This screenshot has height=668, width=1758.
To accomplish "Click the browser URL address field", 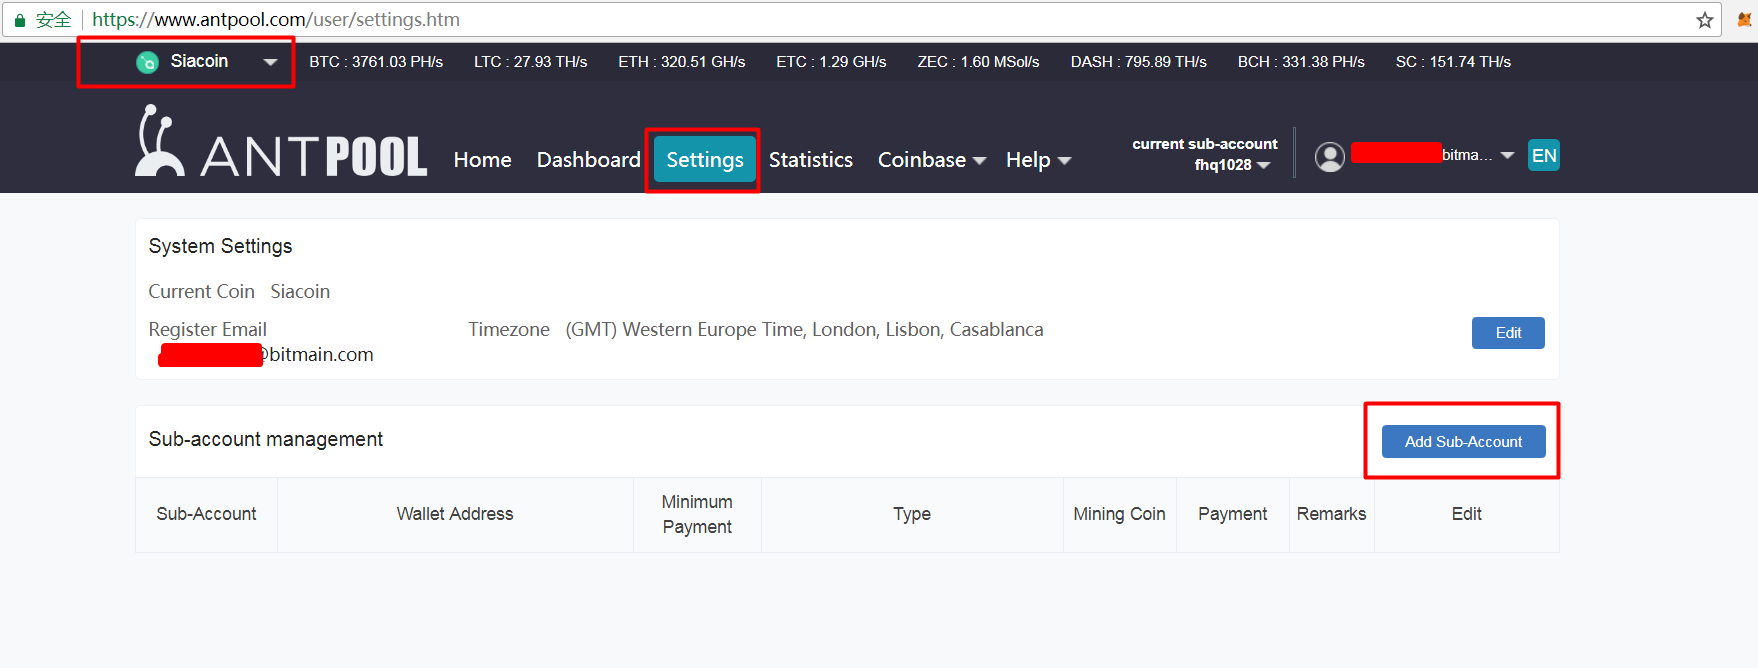I will pyautogui.click(x=800, y=20).
